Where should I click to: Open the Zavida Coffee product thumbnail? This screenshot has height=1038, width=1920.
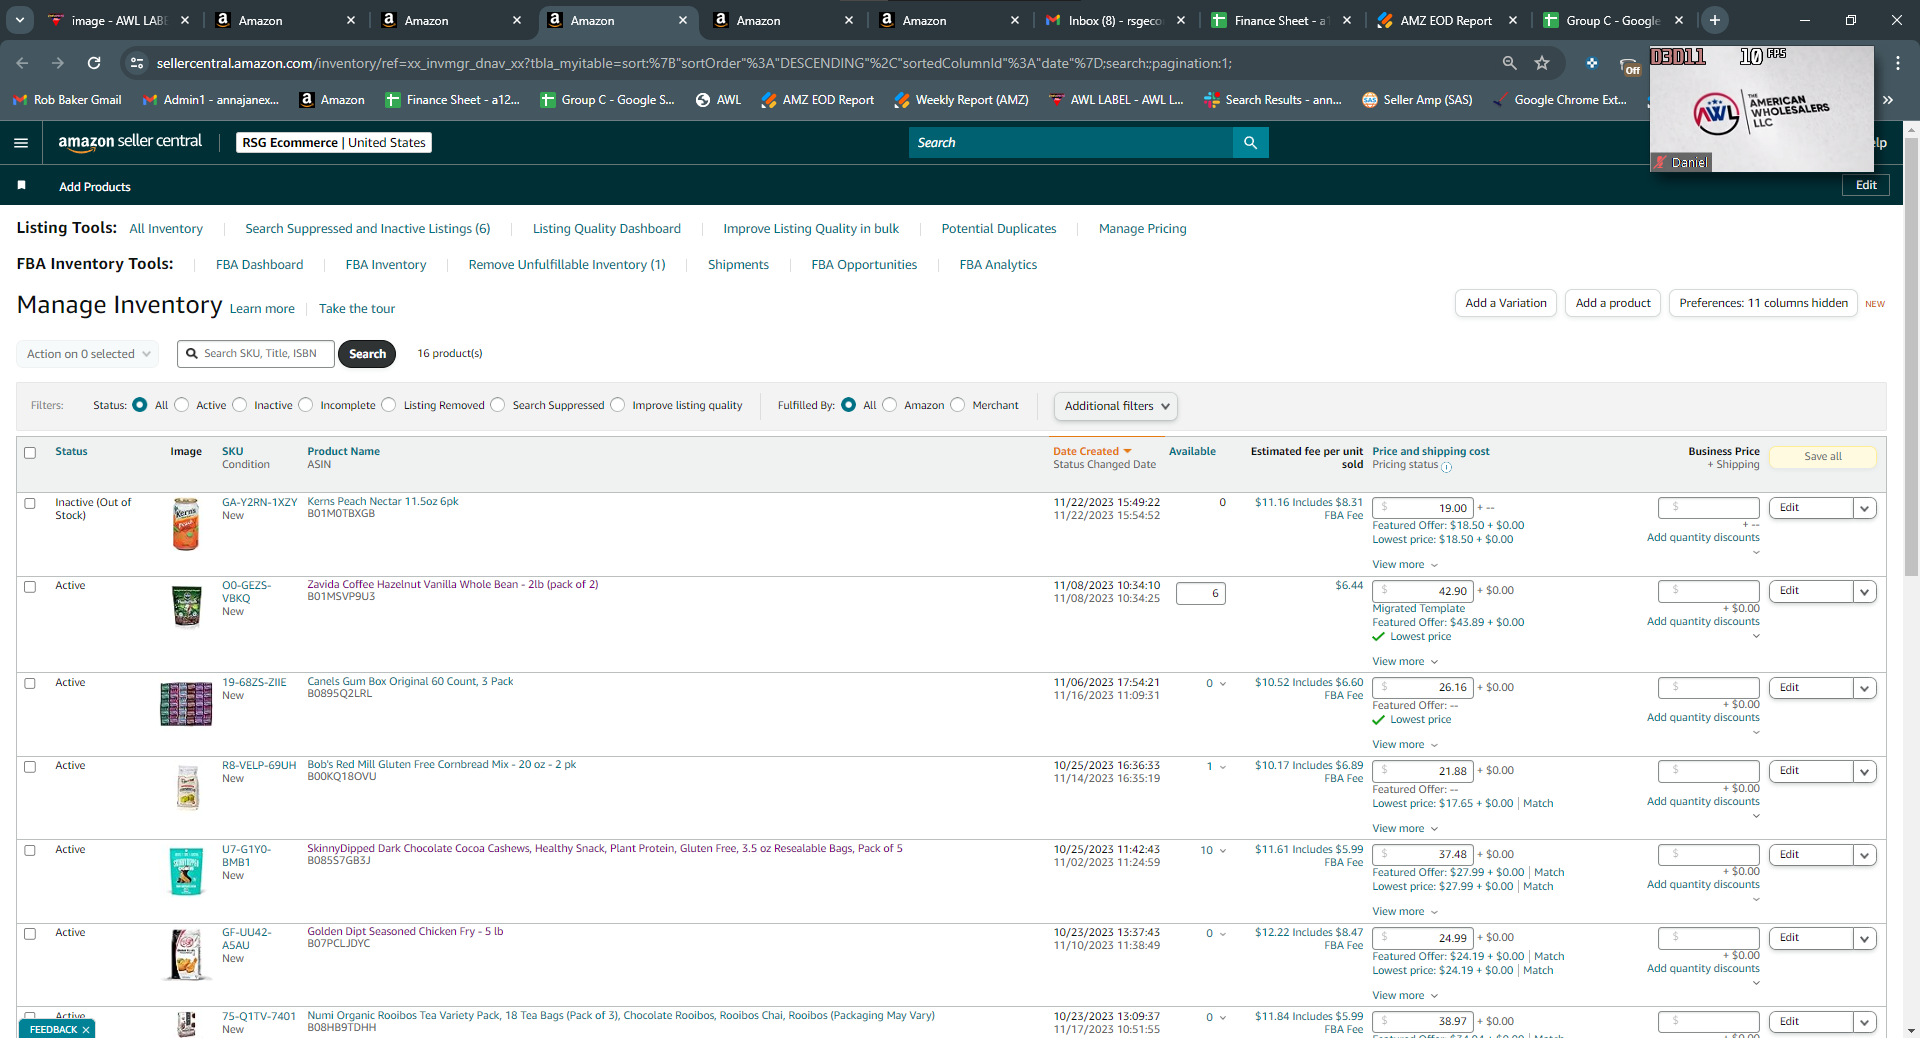tap(186, 606)
